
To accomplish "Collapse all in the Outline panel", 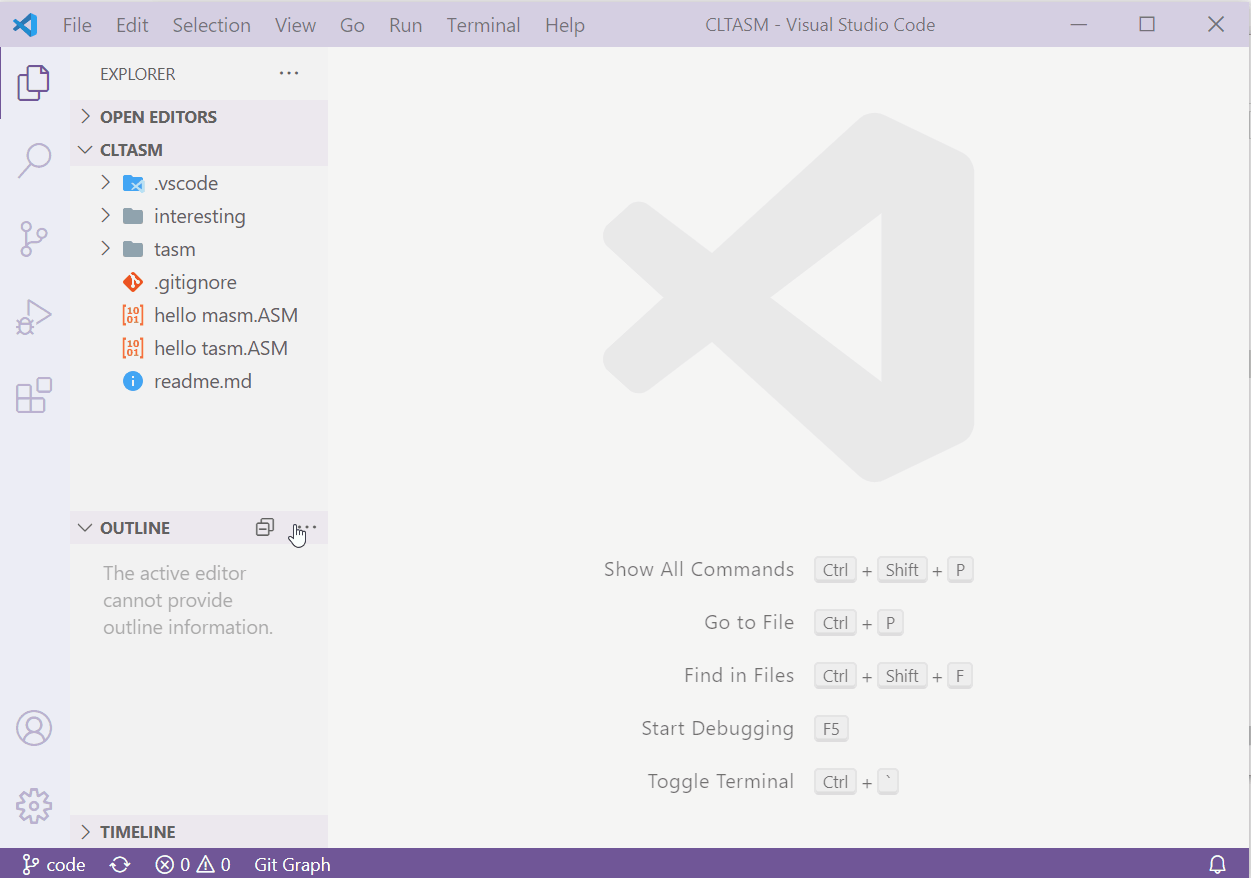I will 265,527.
